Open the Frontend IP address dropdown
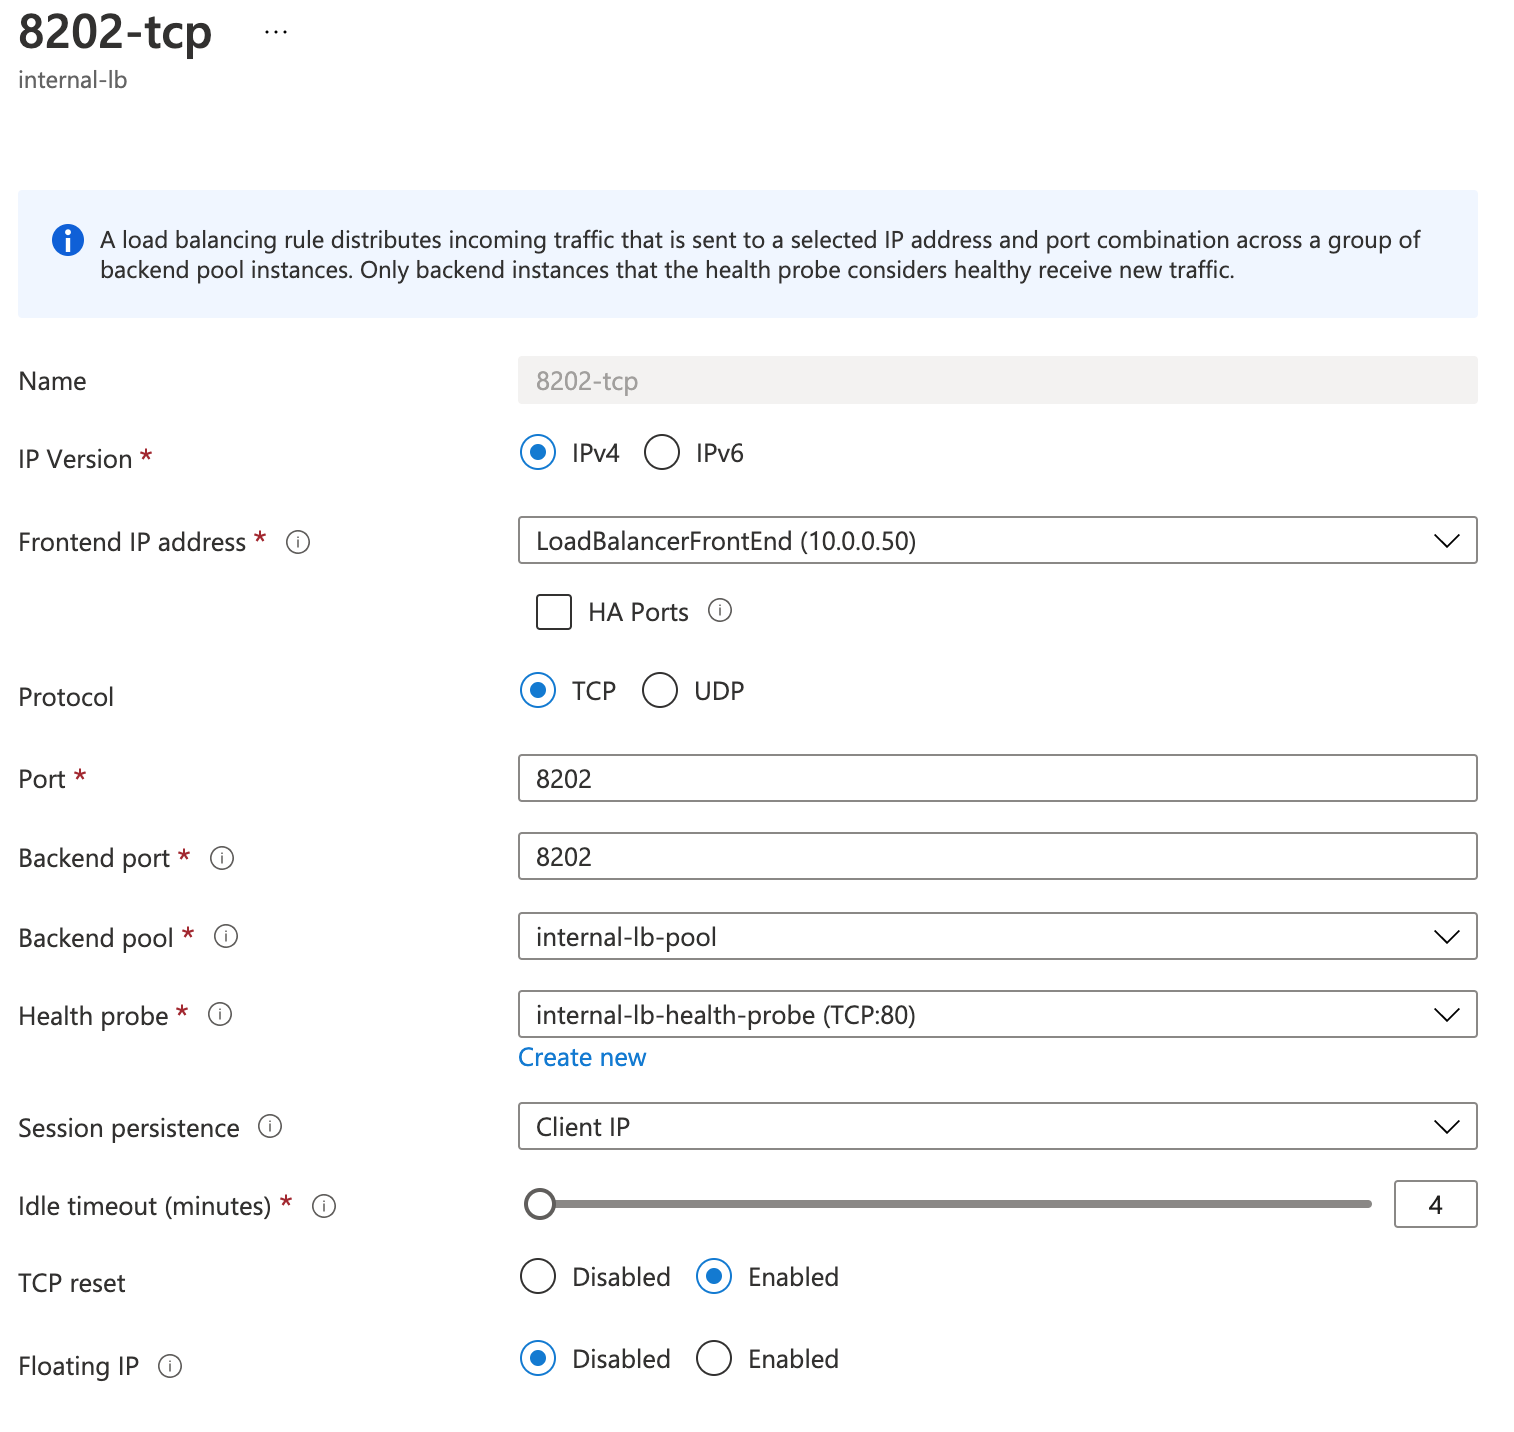 (997, 540)
